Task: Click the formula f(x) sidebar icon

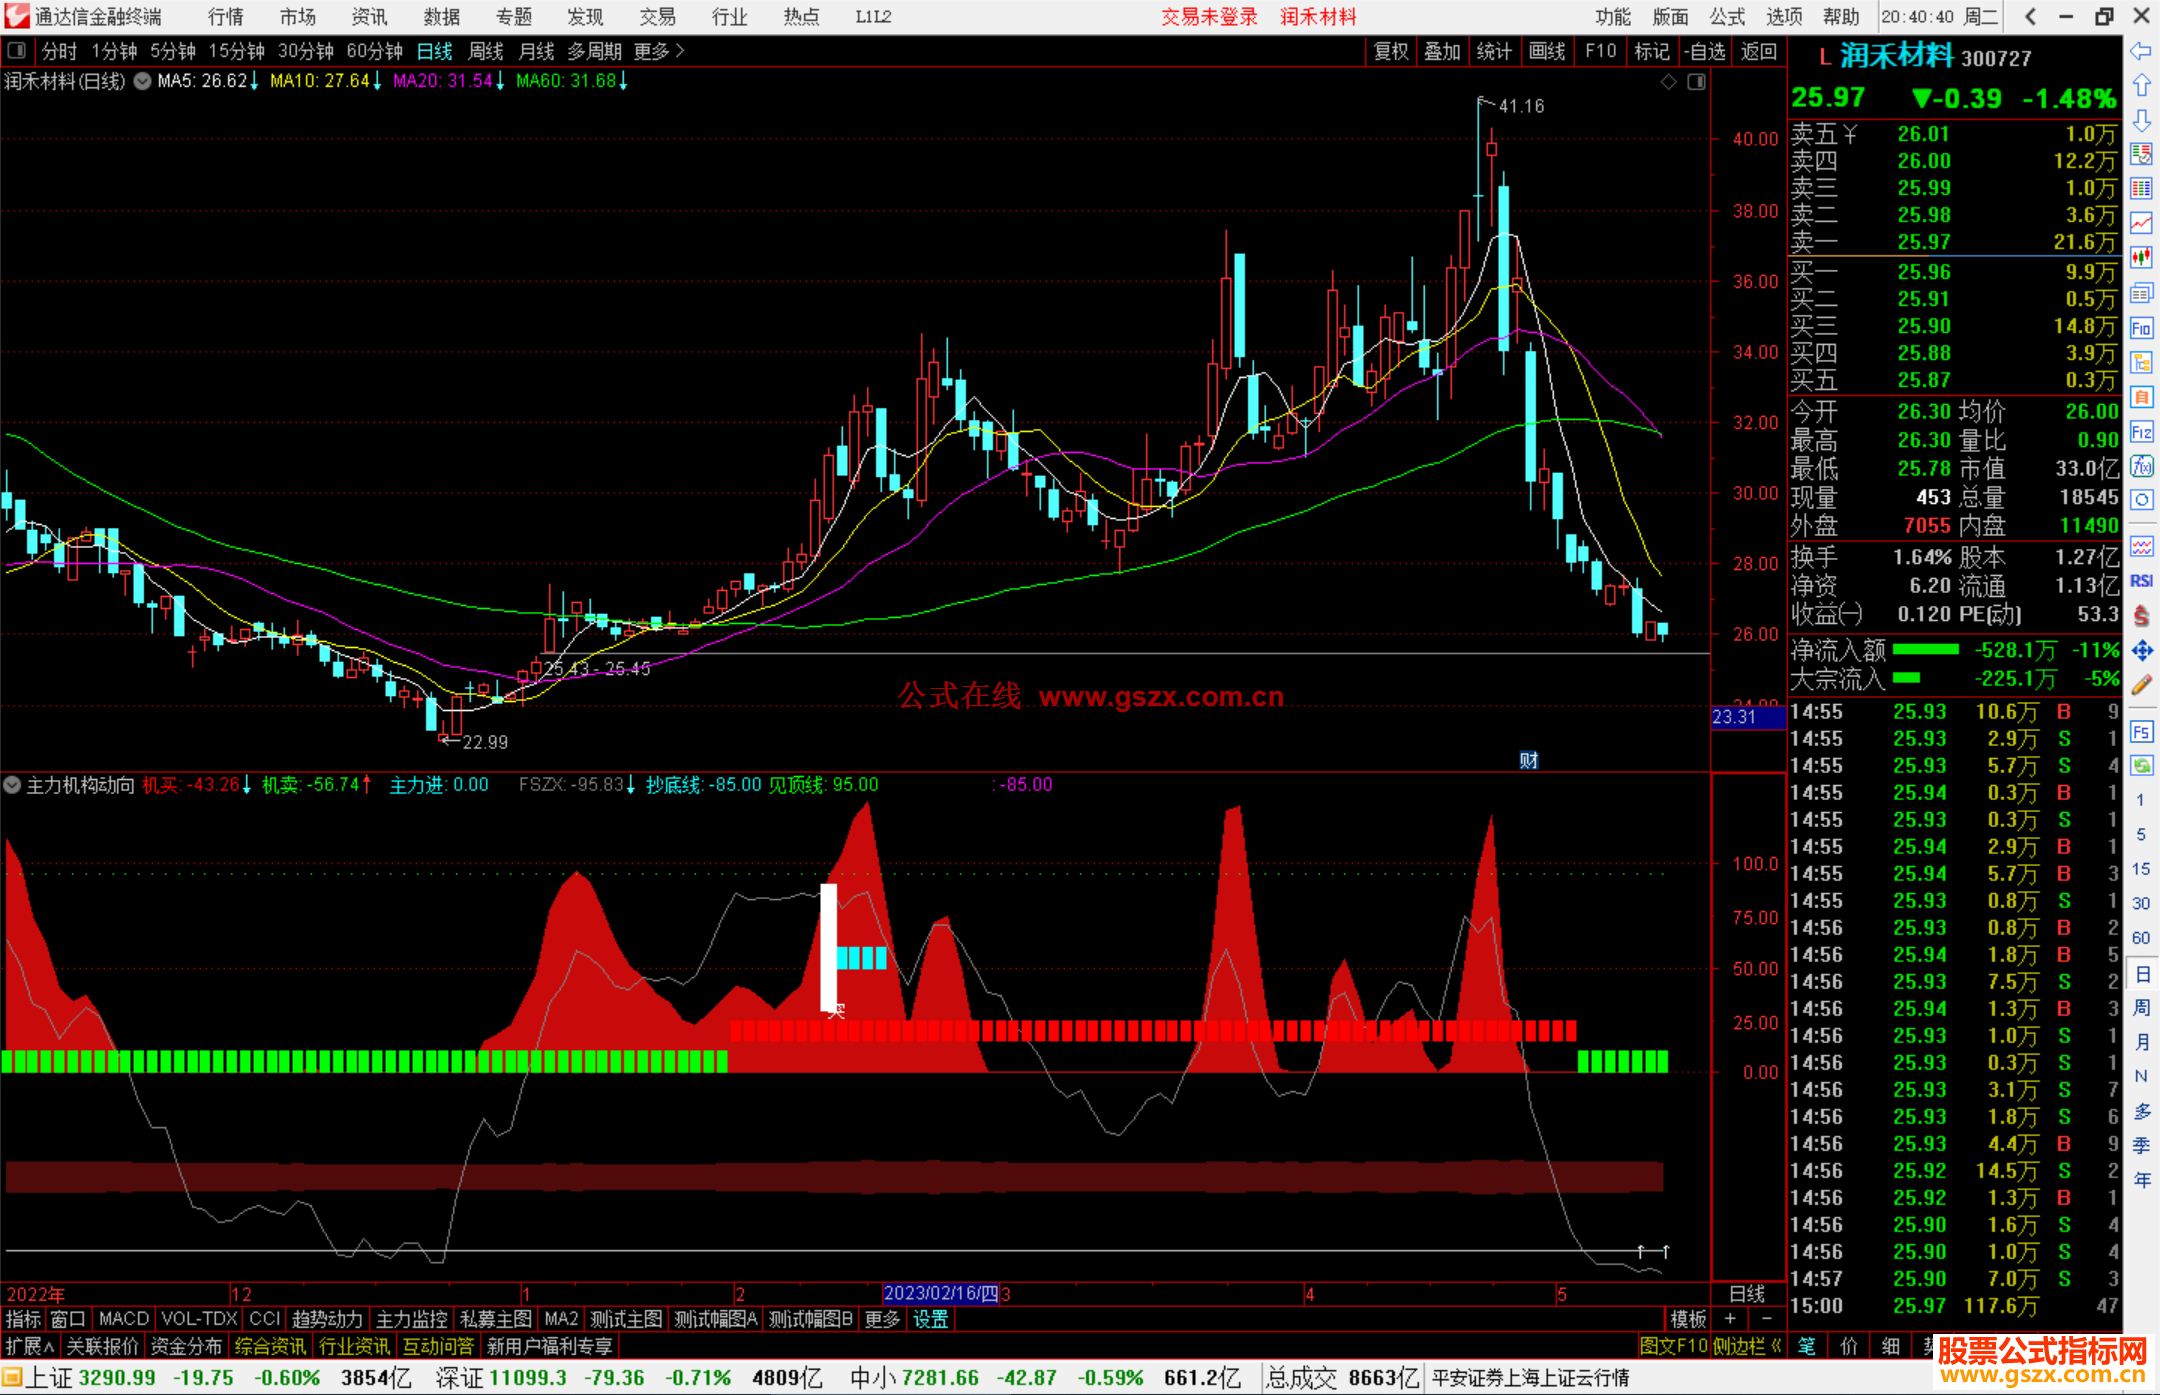Action: tap(2141, 467)
